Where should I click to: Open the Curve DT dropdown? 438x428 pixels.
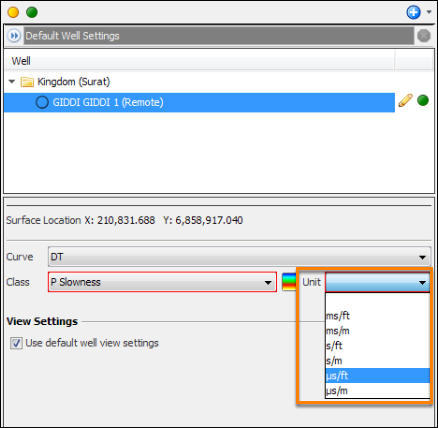pos(239,257)
